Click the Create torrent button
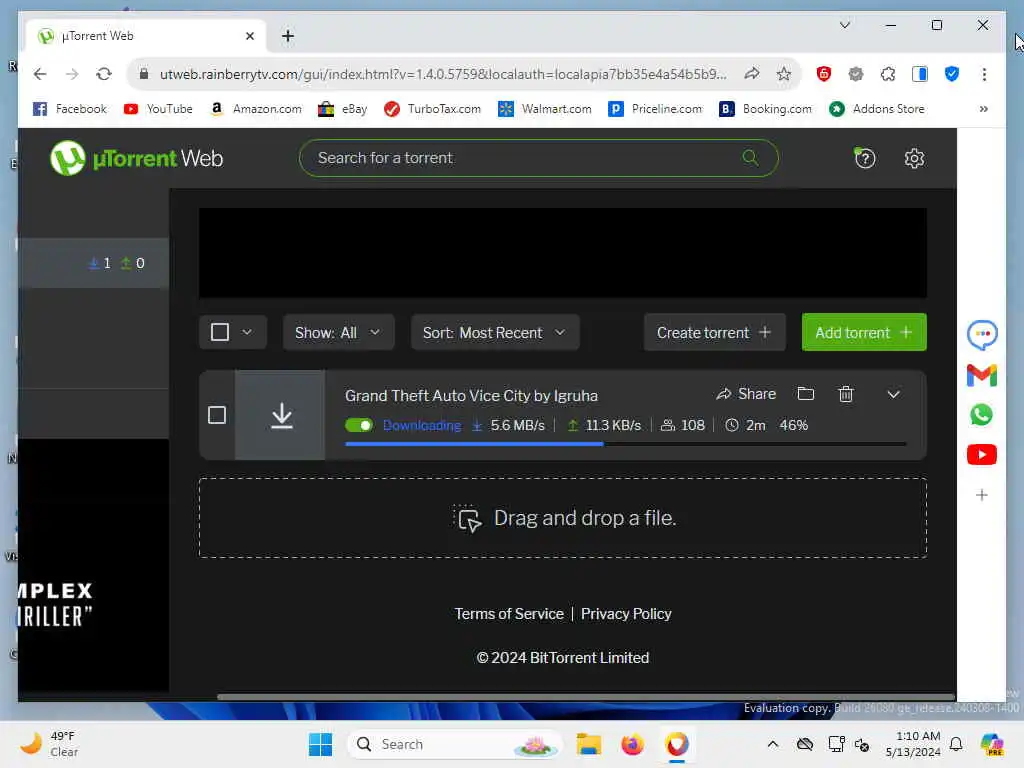 tap(714, 332)
